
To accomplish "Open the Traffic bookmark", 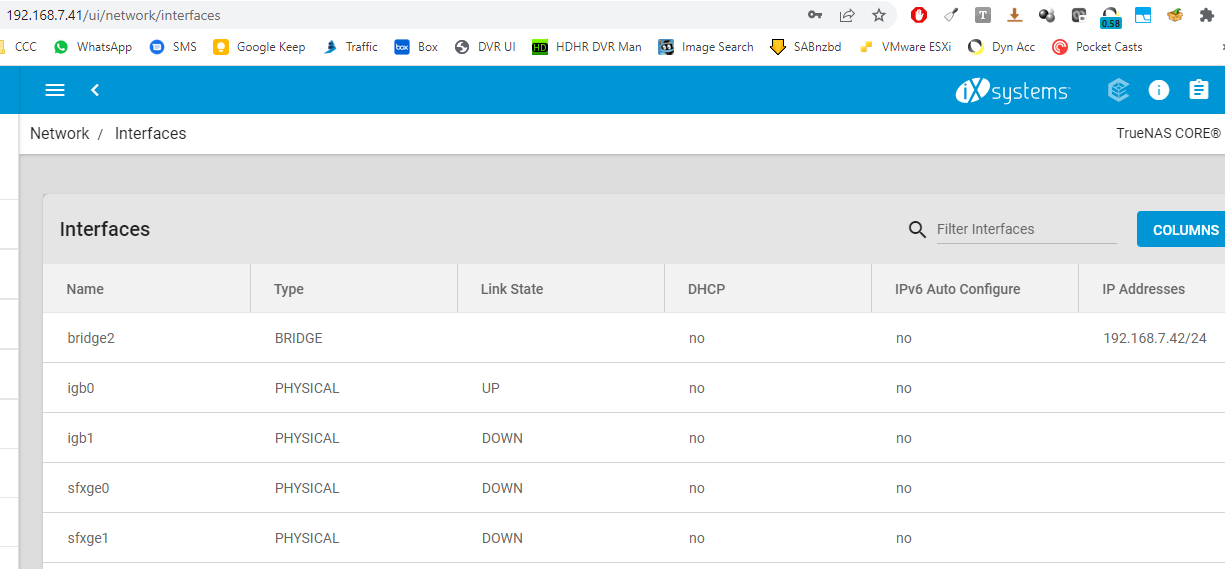I will [x=350, y=47].
